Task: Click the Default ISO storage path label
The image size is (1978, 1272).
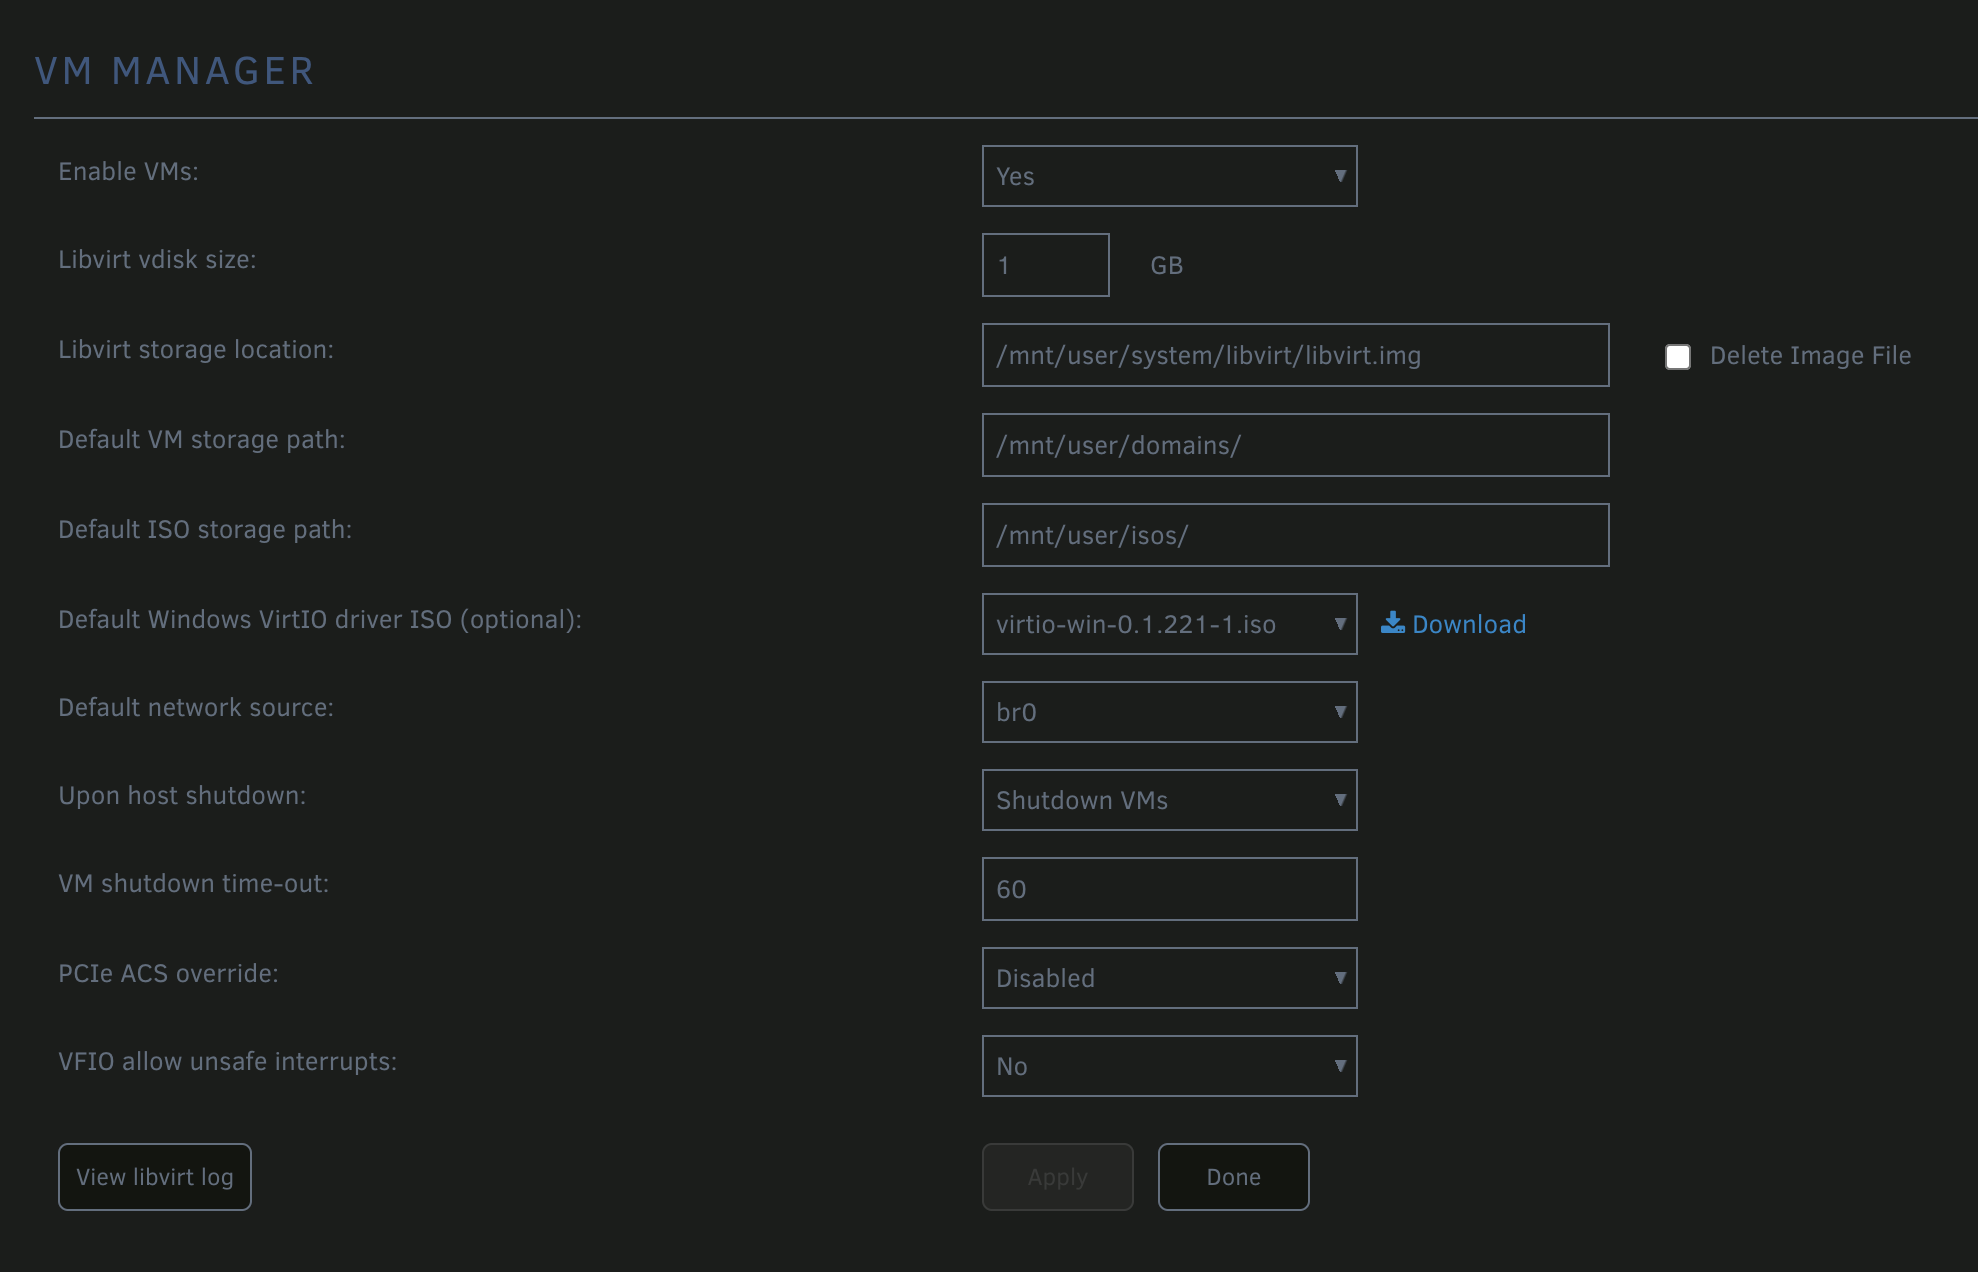Action: pyautogui.click(x=205, y=530)
